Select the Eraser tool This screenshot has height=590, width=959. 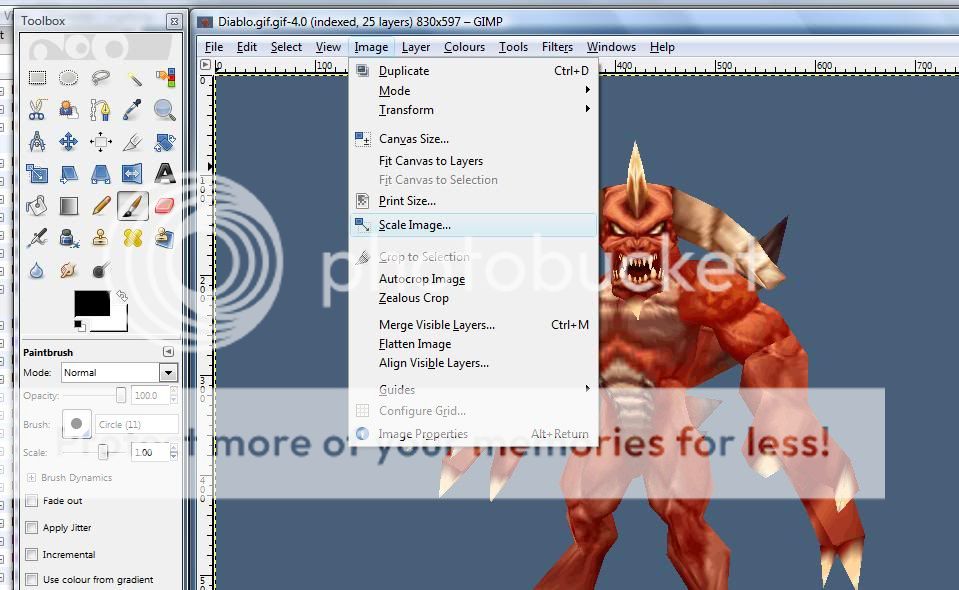(x=165, y=205)
